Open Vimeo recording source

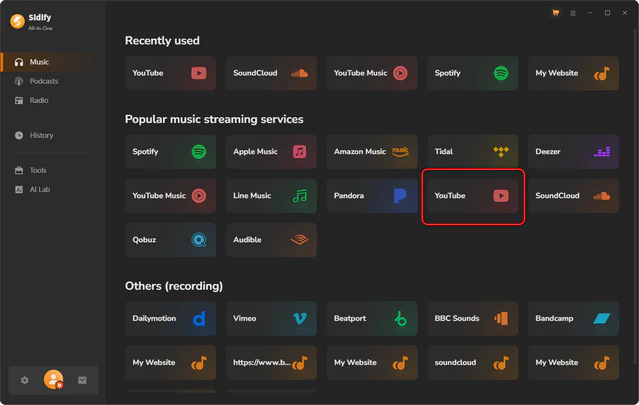point(271,318)
